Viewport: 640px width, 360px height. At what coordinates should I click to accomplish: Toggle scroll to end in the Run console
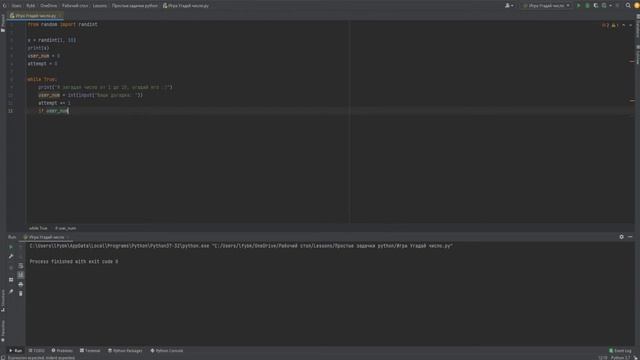point(21,275)
